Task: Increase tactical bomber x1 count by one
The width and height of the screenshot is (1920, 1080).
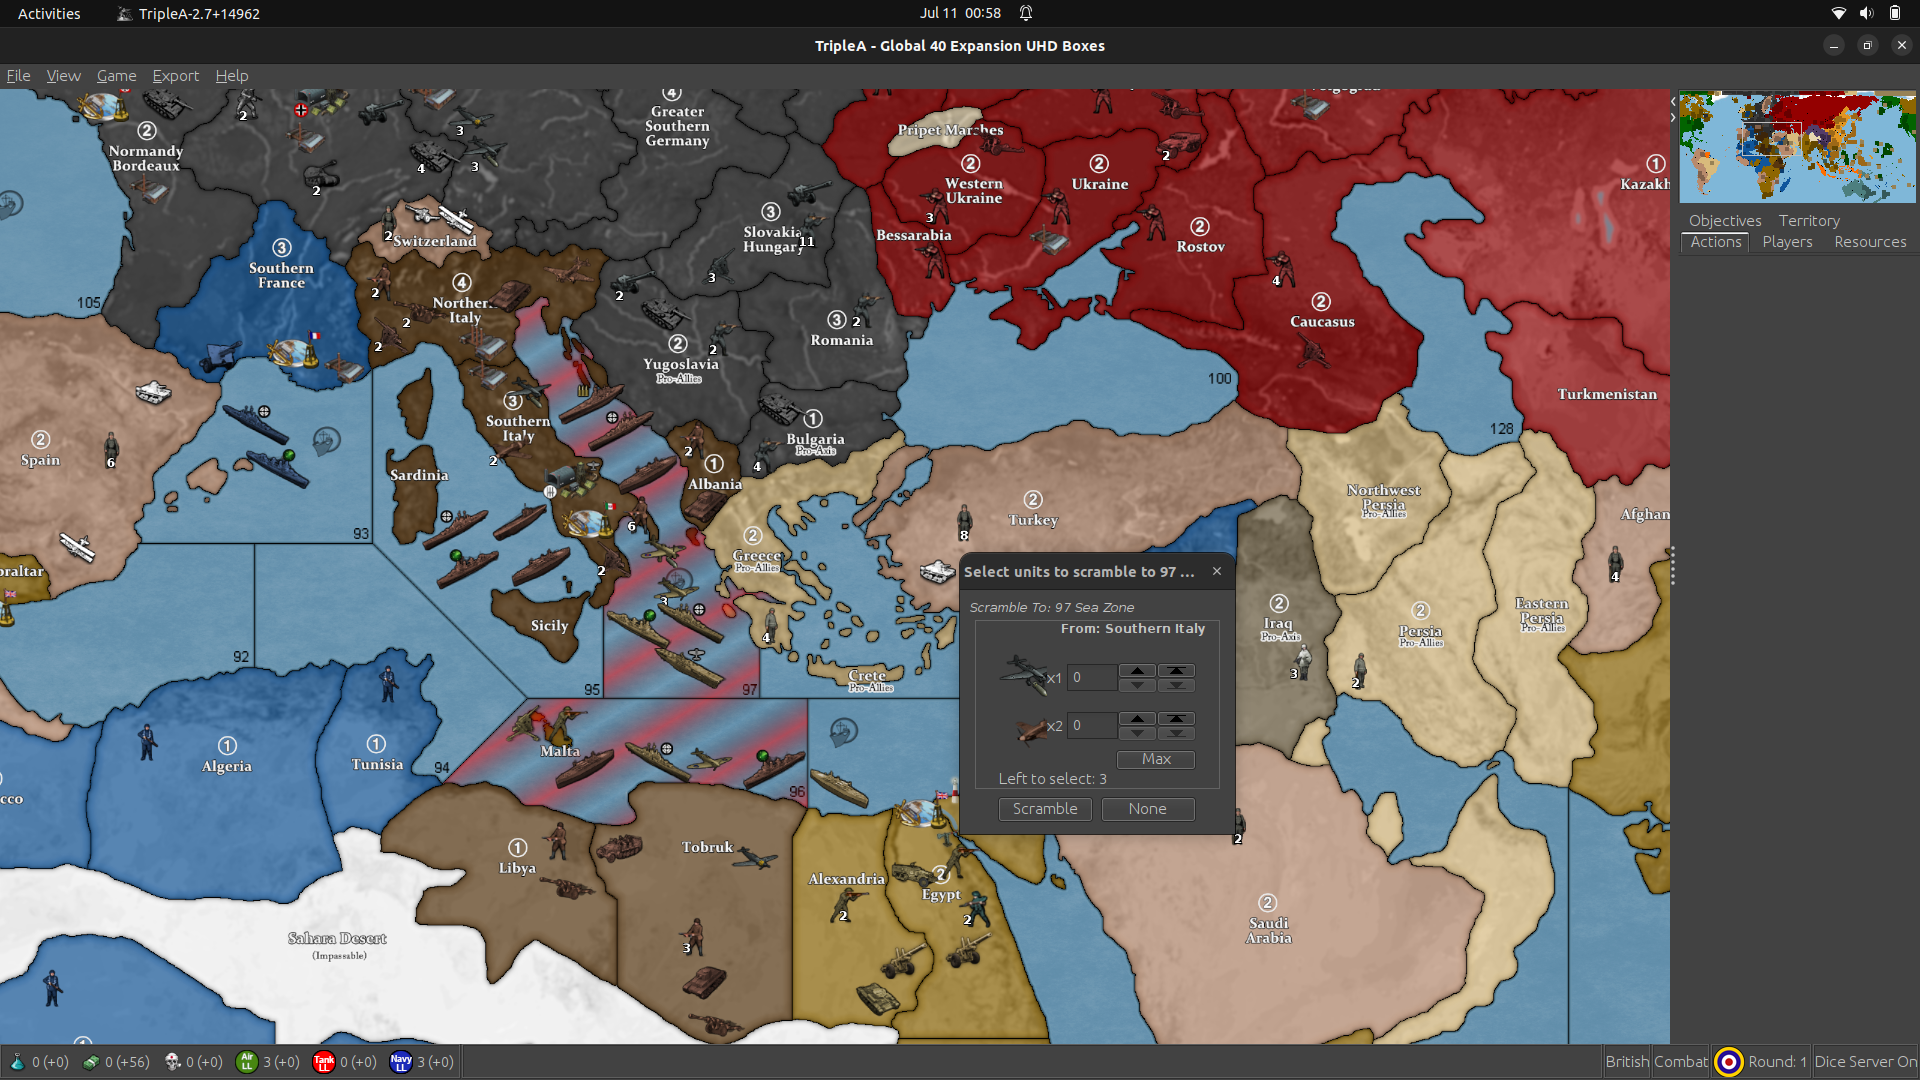Action: point(1137,670)
